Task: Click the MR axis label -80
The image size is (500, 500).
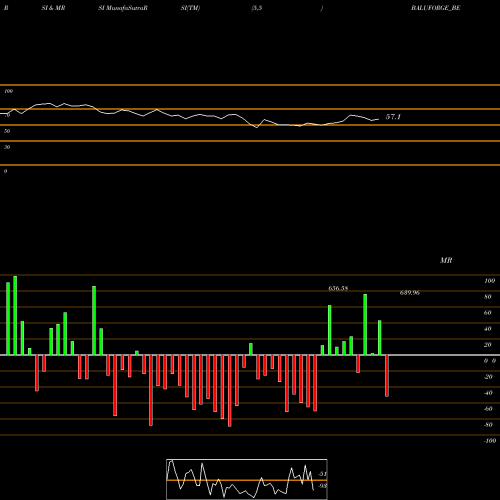Action: tap(488, 425)
